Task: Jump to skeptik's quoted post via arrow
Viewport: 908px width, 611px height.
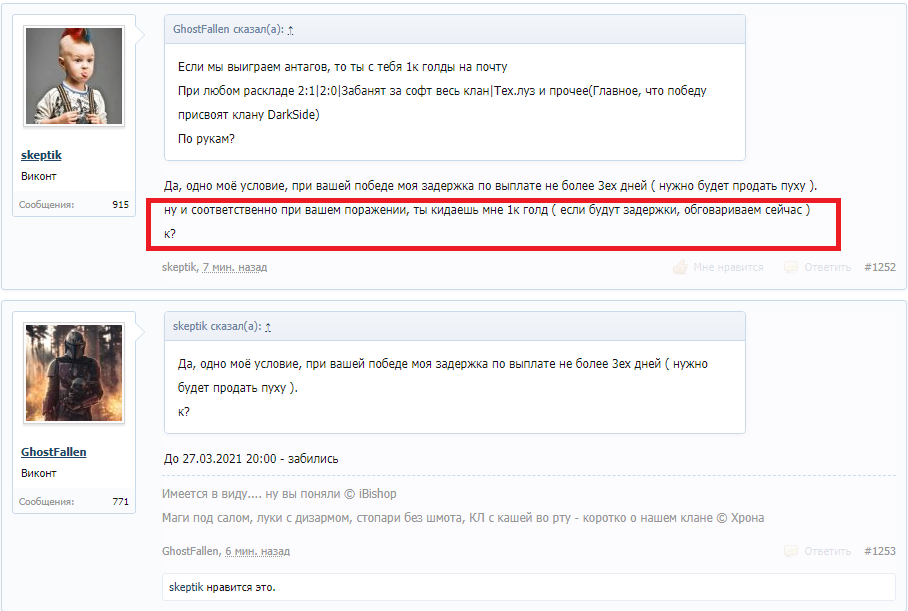Action: pos(268,327)
